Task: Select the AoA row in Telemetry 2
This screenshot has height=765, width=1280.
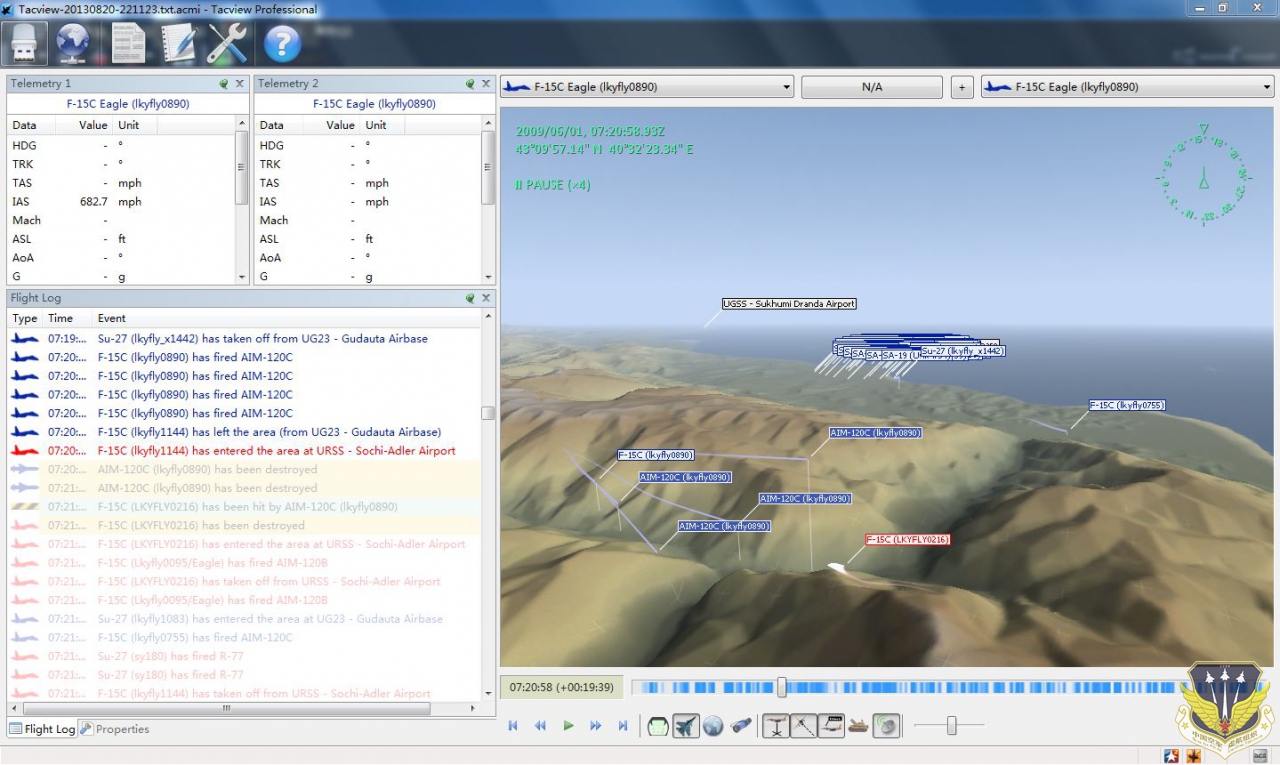Action: (x=368, y=257)
